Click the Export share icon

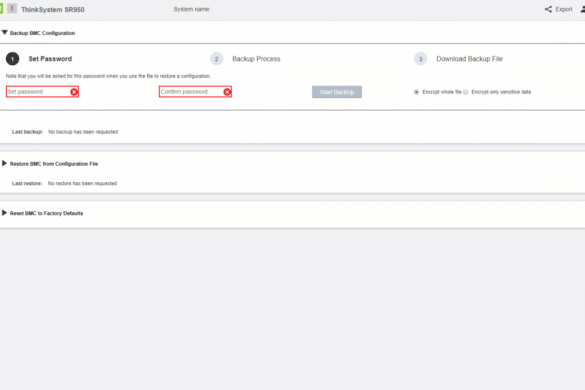548,9
